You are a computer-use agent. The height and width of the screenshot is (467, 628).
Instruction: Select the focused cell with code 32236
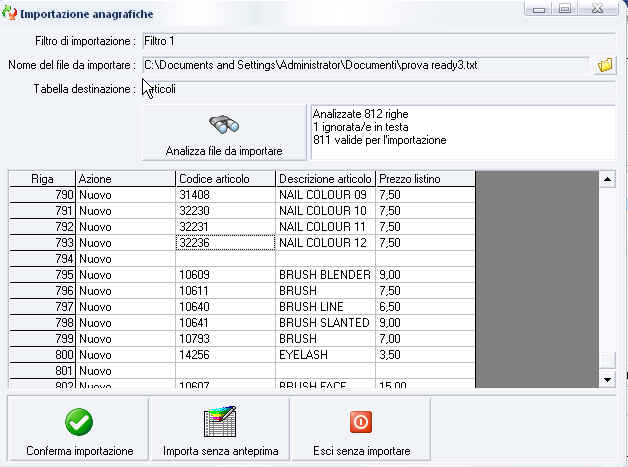225,243
